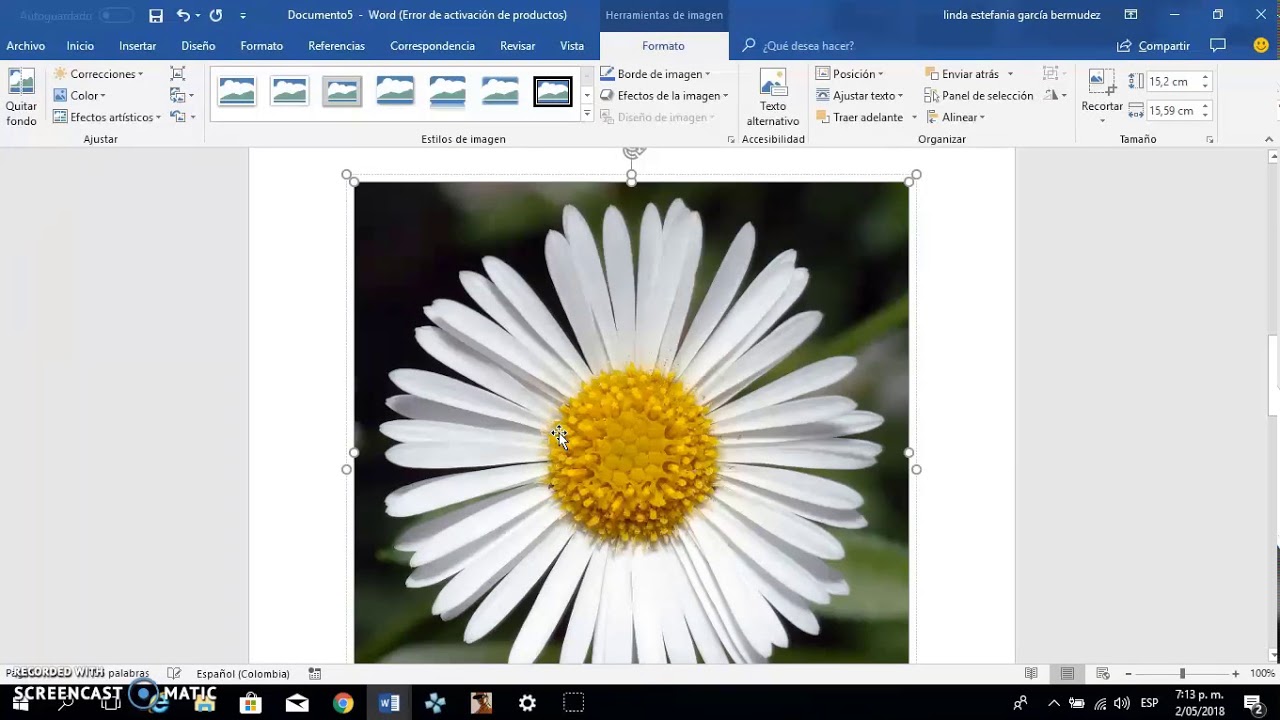This screenshot has height=720, width=1280.
Task: Open the Color dropdown in Ajustar
Action: [x=79, y=95]
